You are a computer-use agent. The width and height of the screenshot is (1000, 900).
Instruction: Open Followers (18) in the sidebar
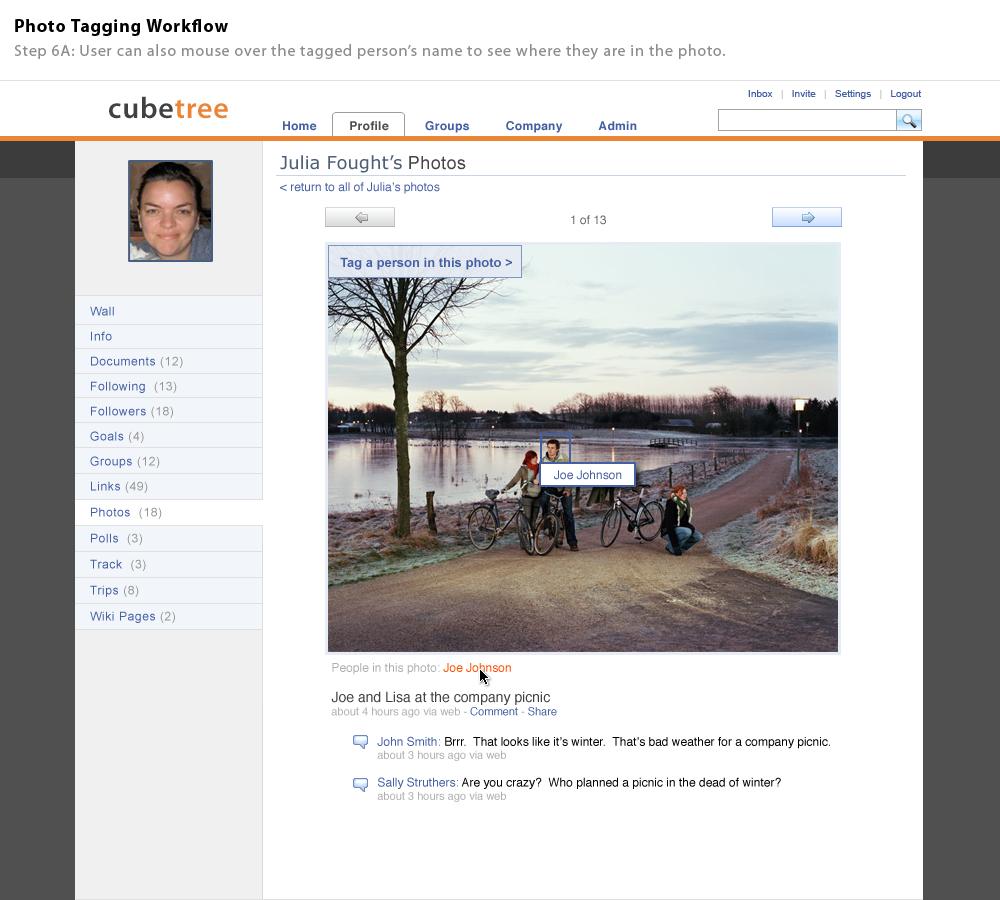[168, 411]
